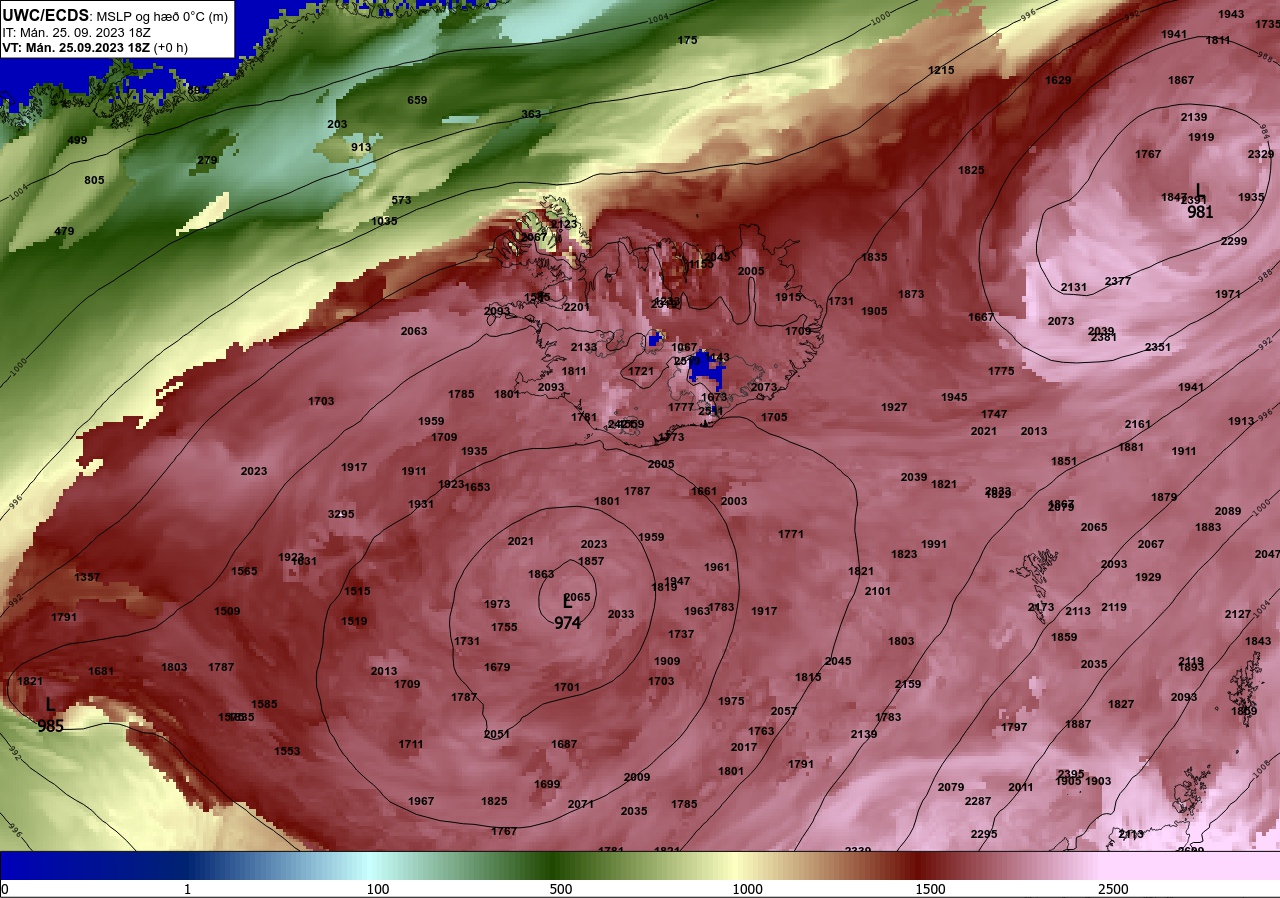Click the height value 1755
This screenshot has width=1280, height=898.
click(504, 627)
